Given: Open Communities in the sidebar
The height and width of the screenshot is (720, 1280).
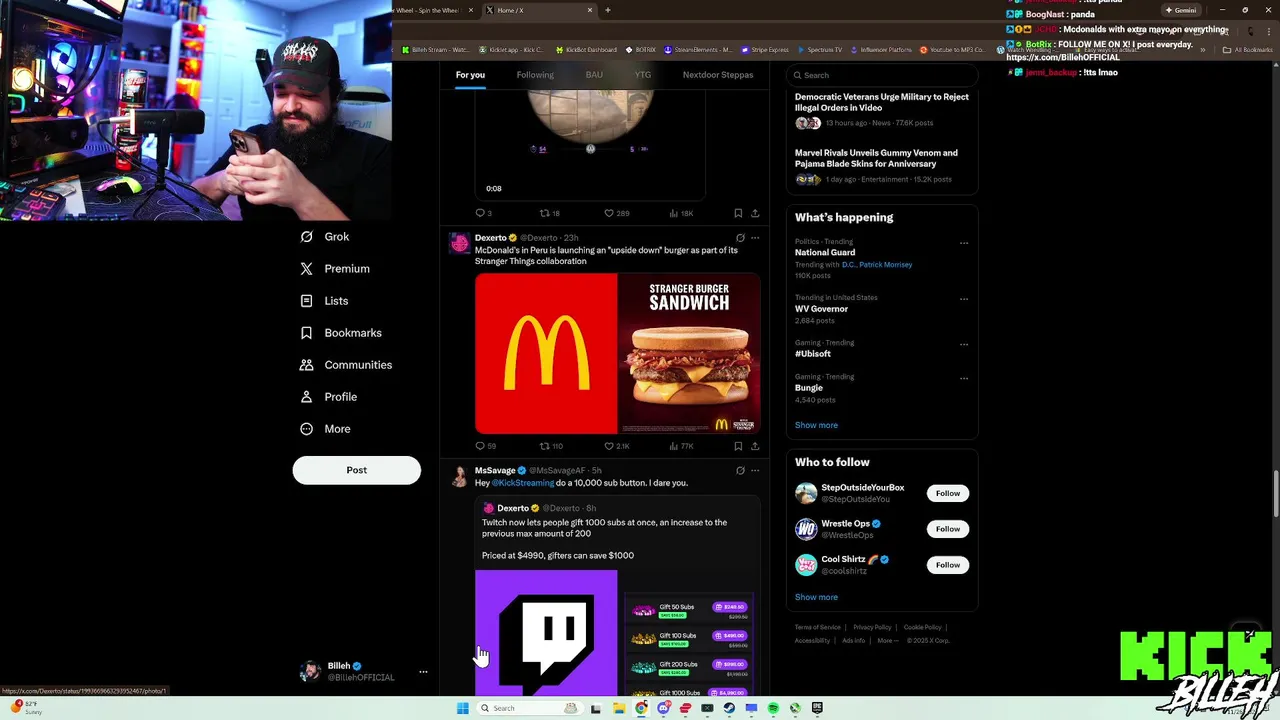Looking at the screenshot, I should pos(346,365).
